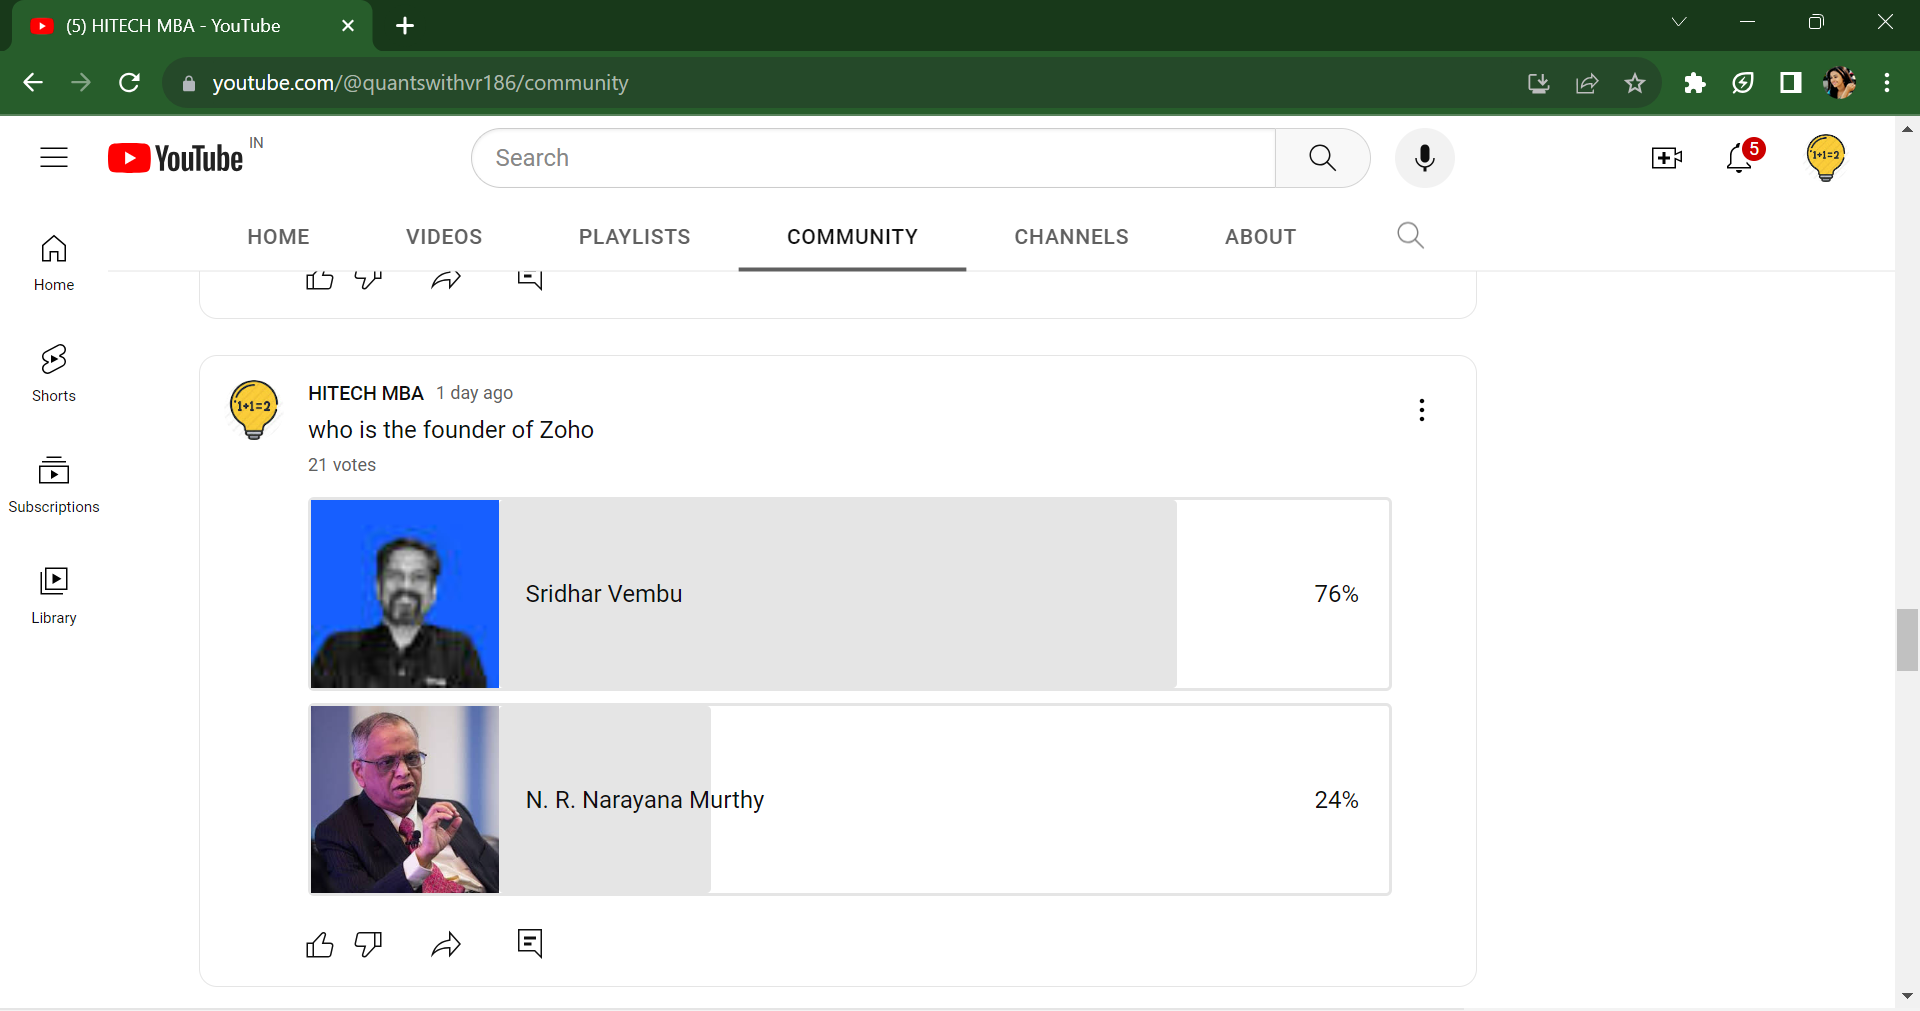This screenshot has width=1920, height=1011.
Task: Select the COMMUNITY channel tab
Action: click(852, 237)
